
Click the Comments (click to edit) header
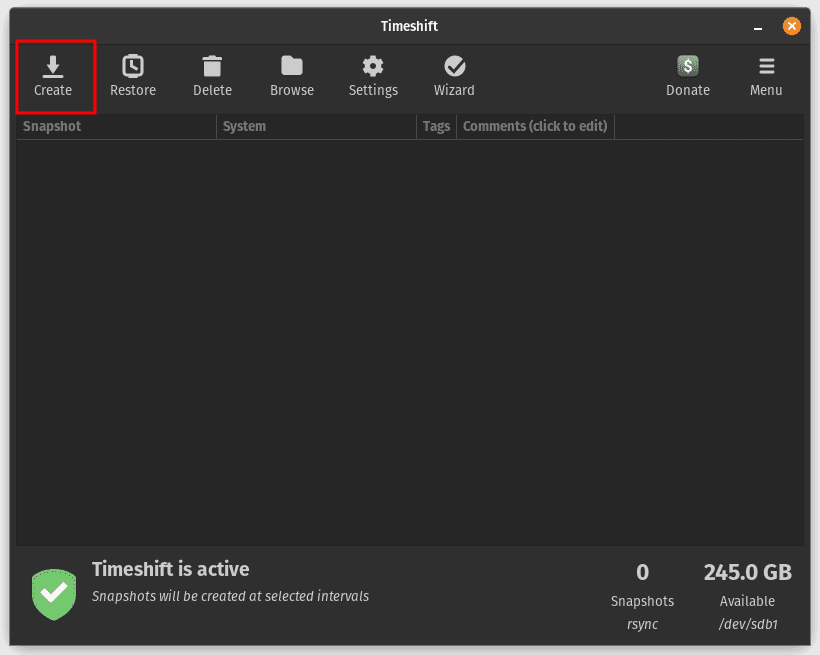coord(536,127)
